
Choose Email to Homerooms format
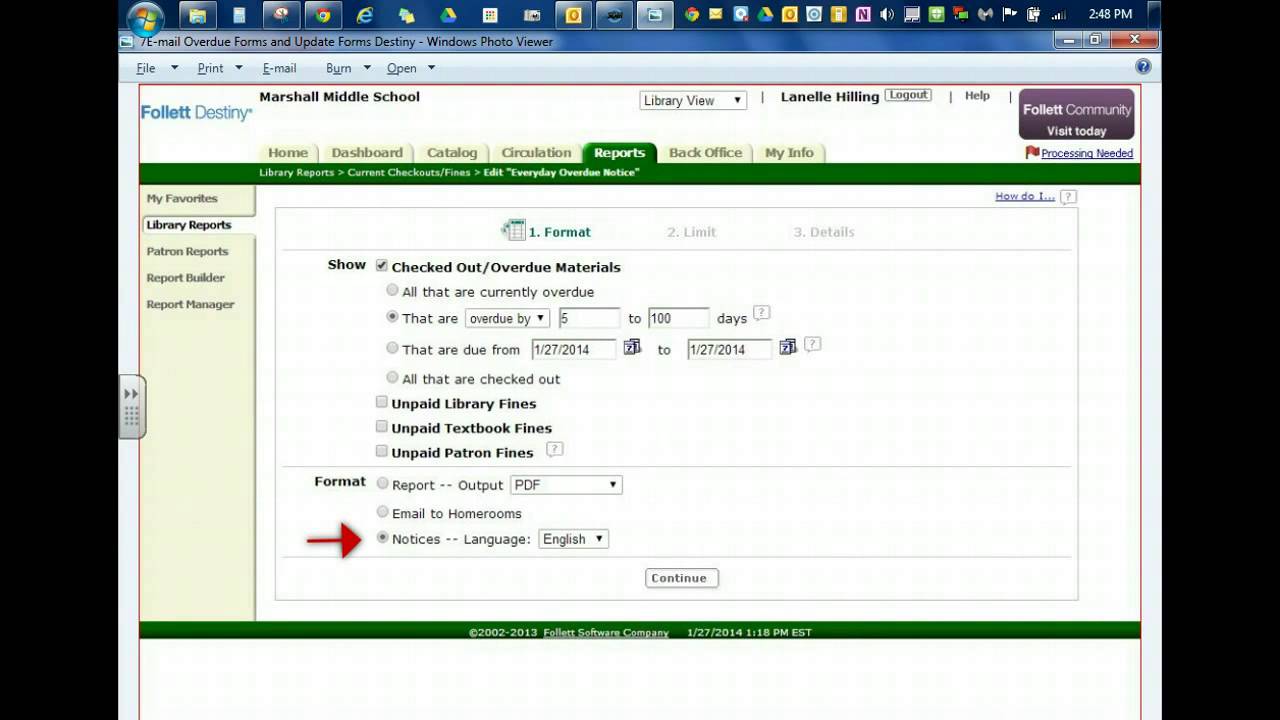[x=382, y=511]
